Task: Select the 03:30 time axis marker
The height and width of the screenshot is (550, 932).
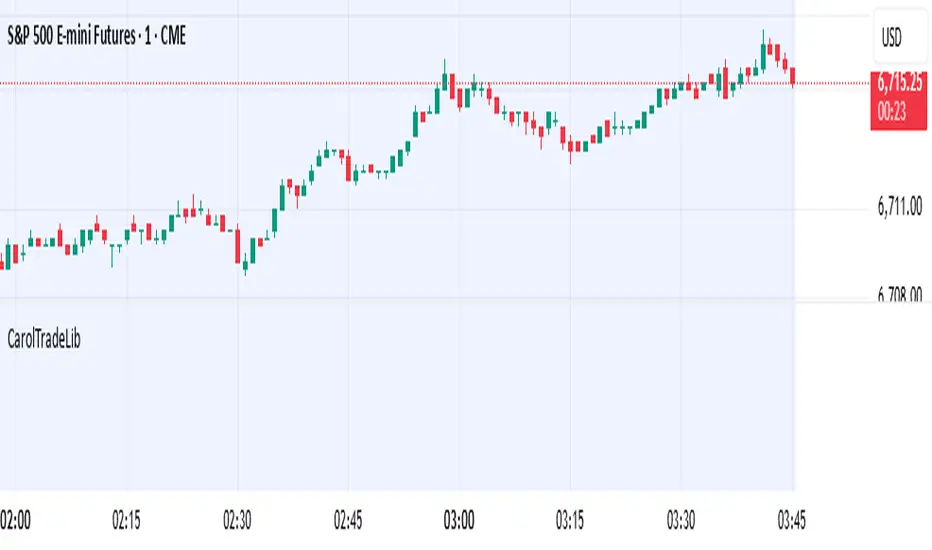Action: [681, 520]
